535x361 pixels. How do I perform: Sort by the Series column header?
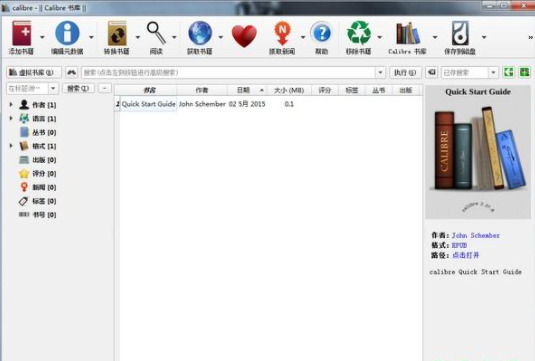[379, 90]
